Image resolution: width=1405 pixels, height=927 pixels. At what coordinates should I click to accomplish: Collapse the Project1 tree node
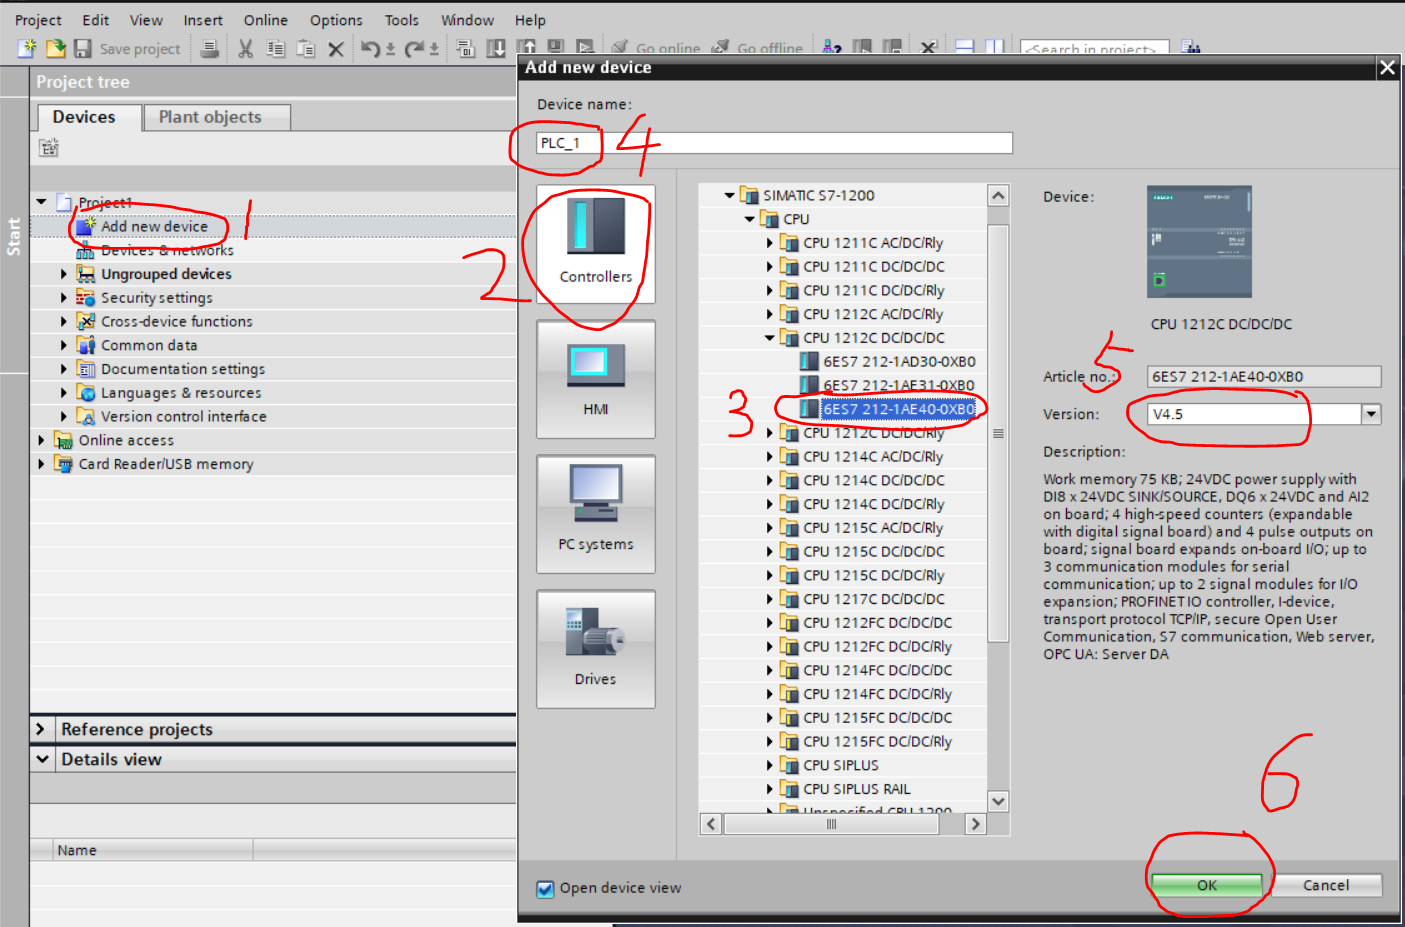pos(41,202)
